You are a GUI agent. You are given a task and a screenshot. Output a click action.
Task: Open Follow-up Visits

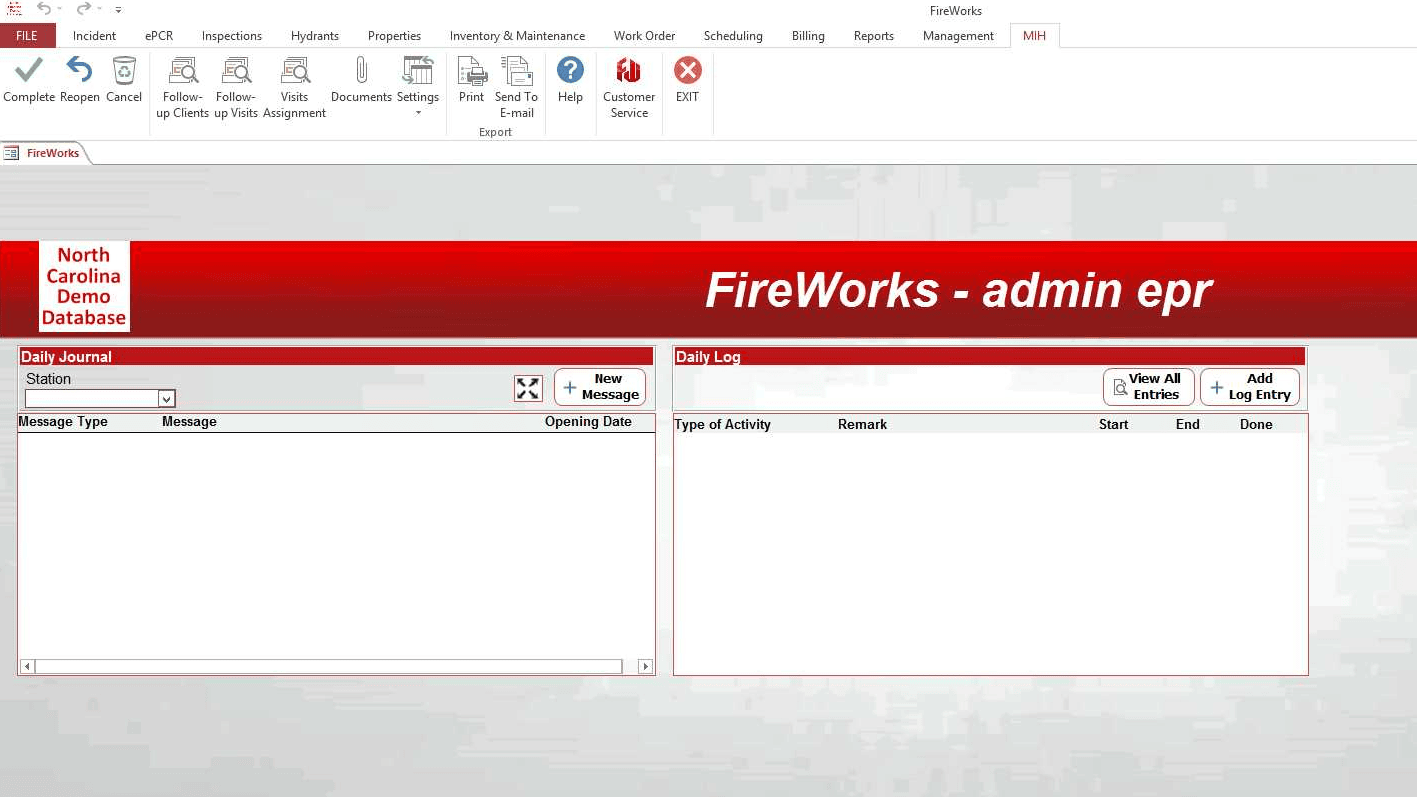(x=236, y=88)
